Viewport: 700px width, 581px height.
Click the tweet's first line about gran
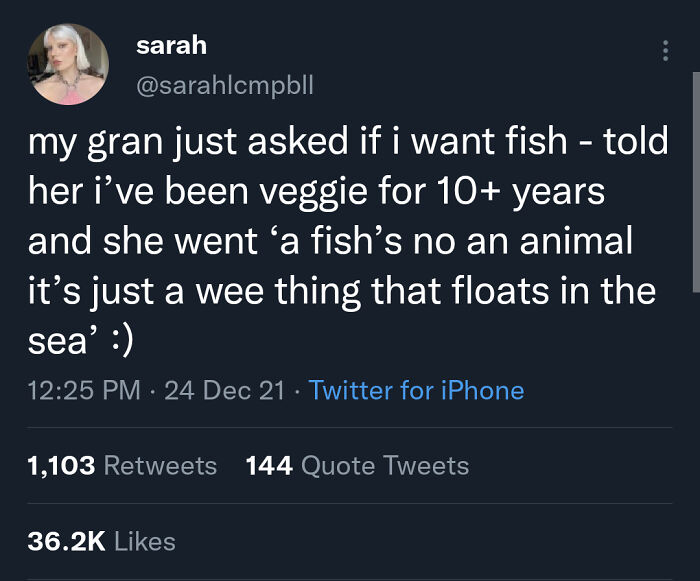[x=348, y=142]
